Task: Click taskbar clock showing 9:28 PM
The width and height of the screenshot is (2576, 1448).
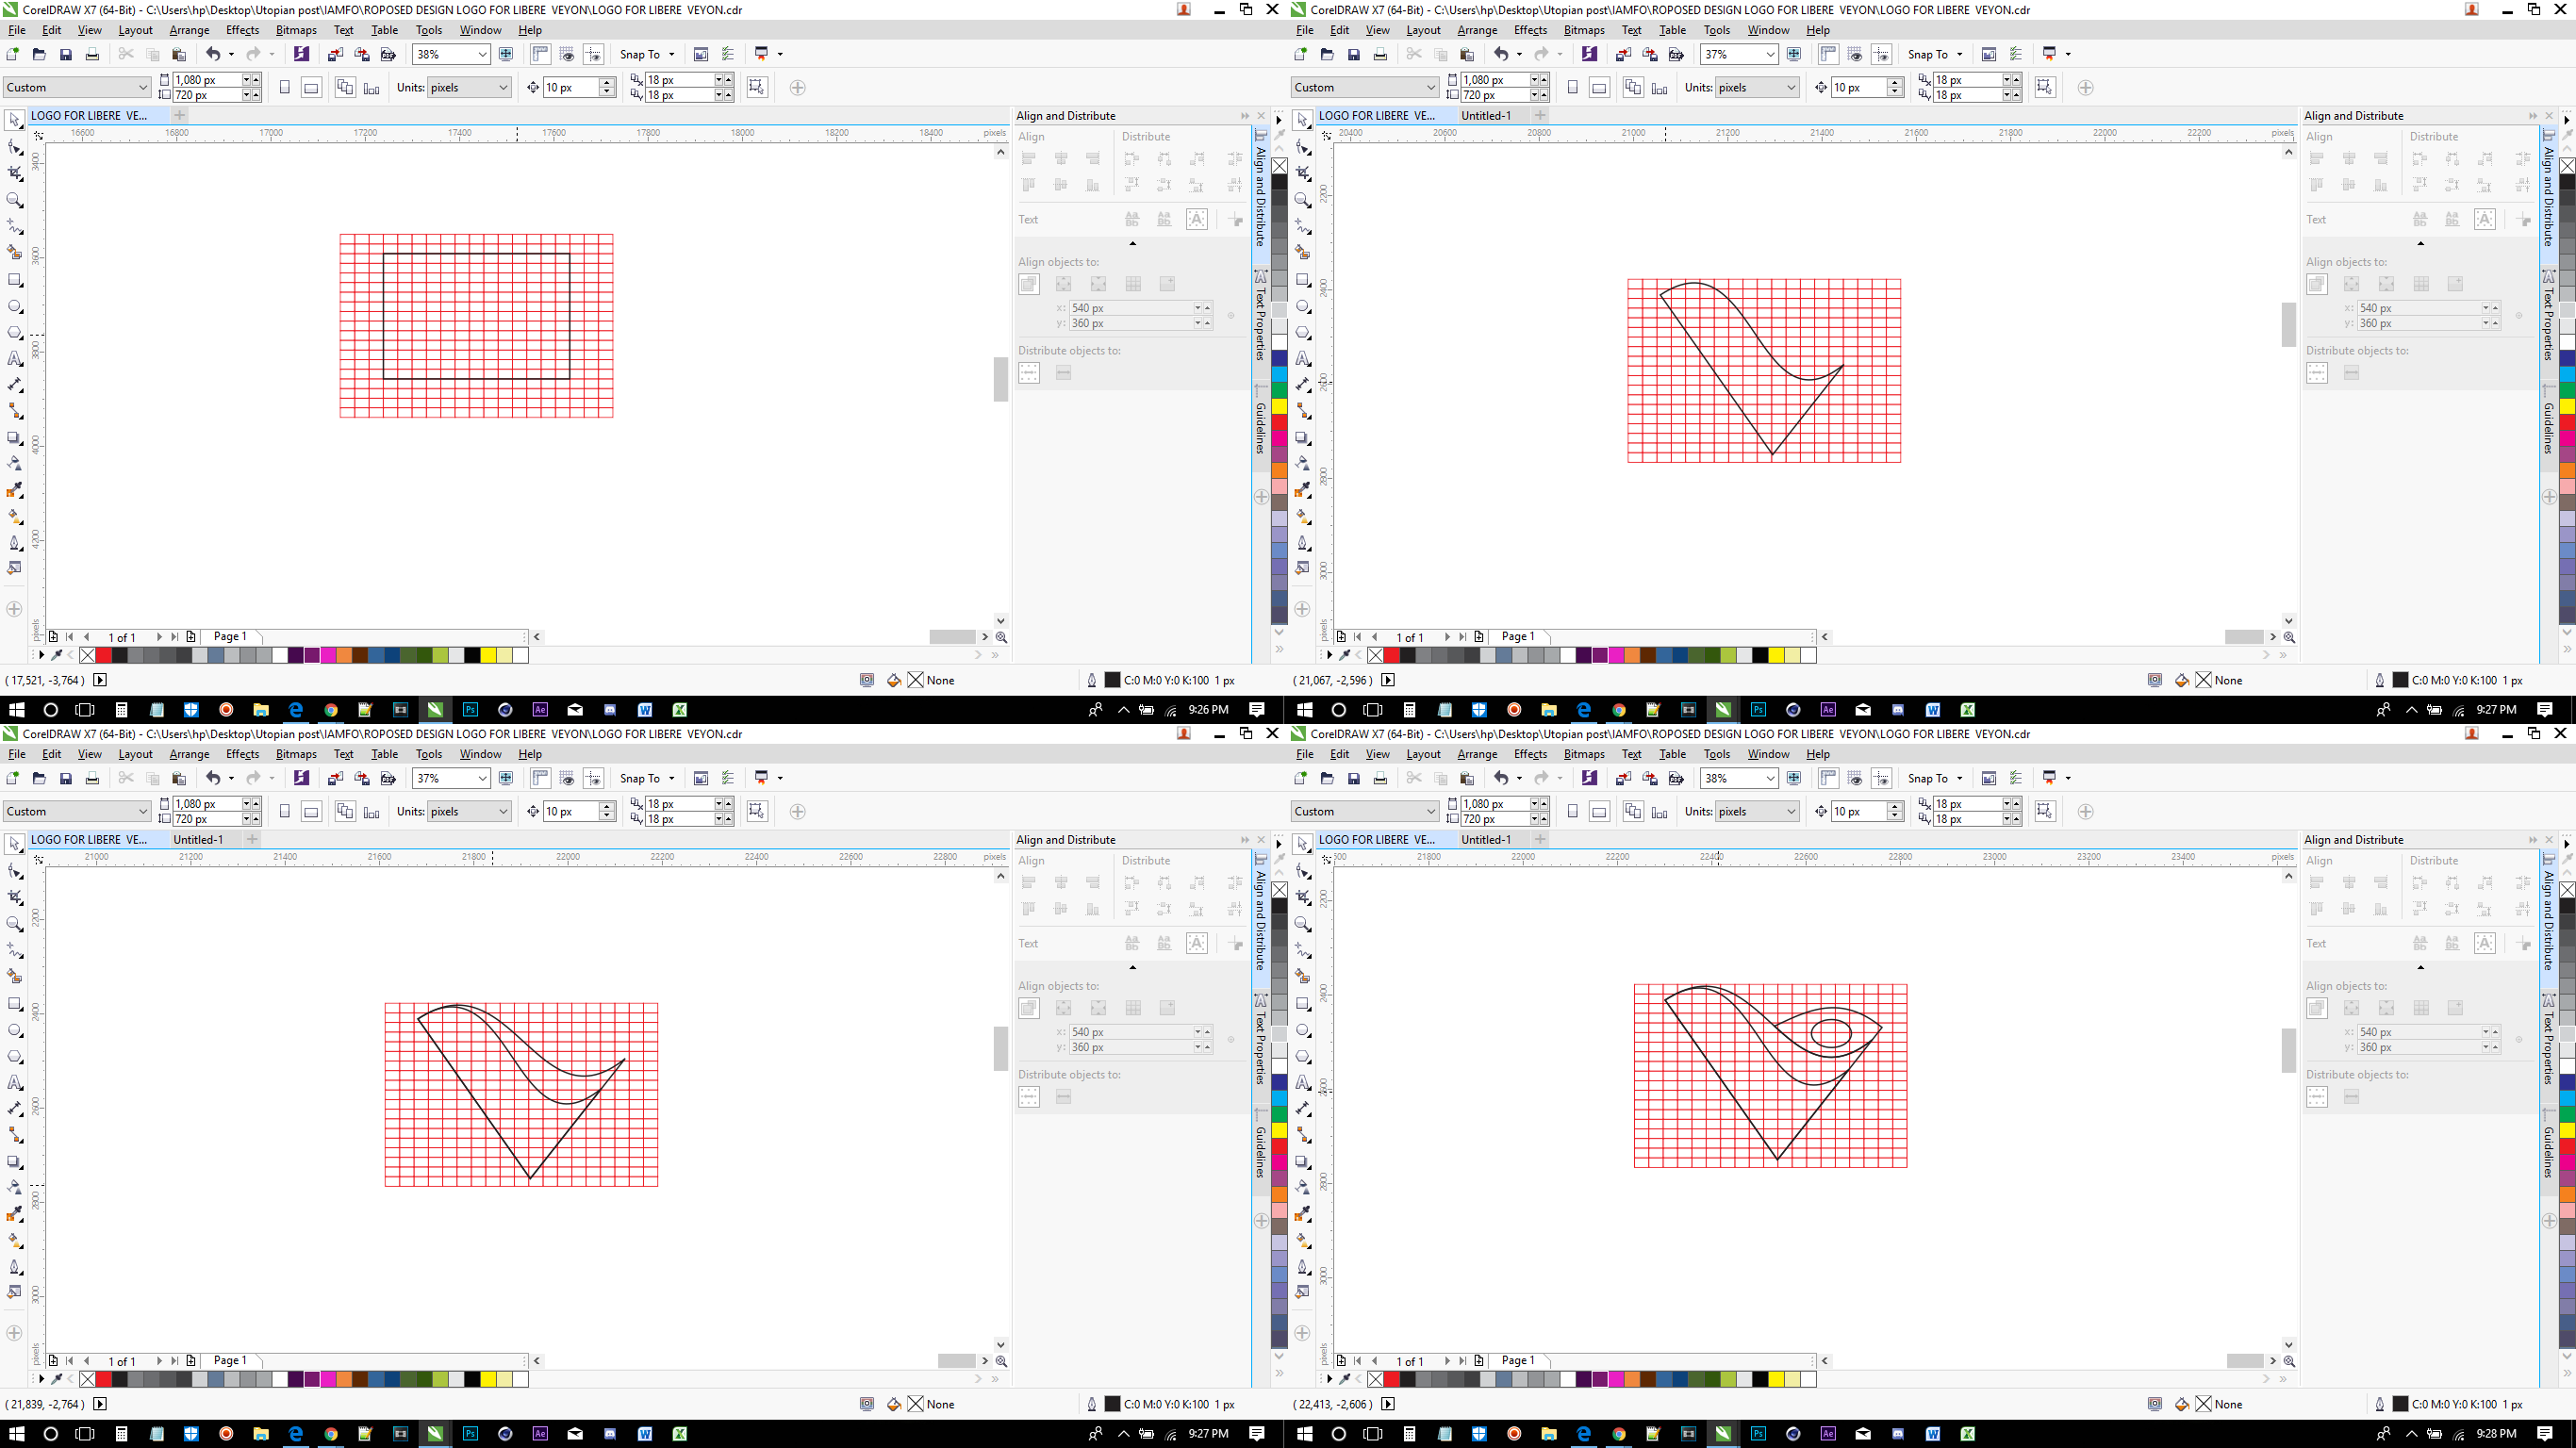Action: [x=2496, y=1433]
